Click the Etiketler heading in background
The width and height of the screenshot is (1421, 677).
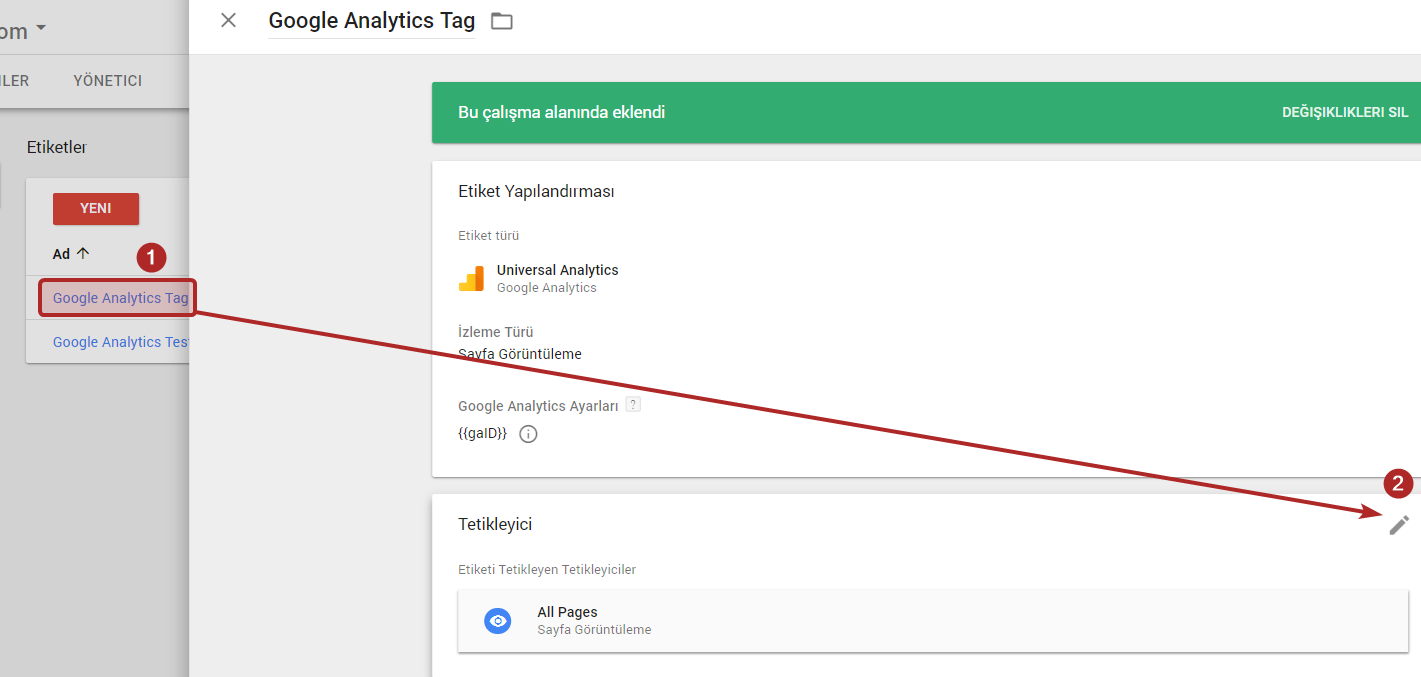[x=57, y=147]
